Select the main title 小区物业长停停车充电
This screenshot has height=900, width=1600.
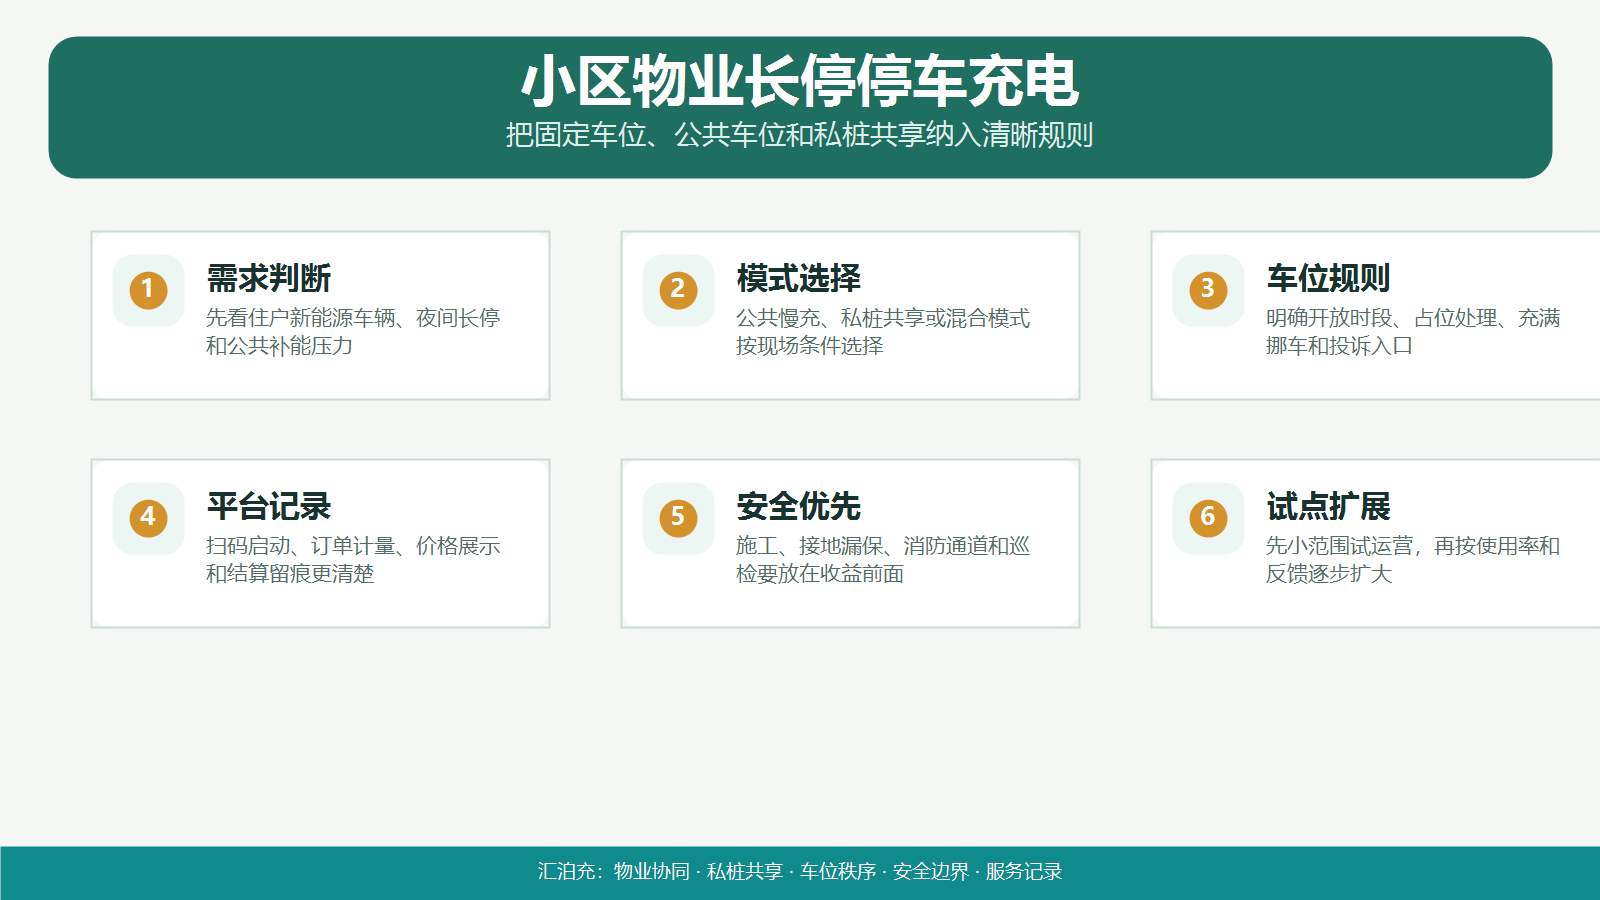[x=800, y=81]
